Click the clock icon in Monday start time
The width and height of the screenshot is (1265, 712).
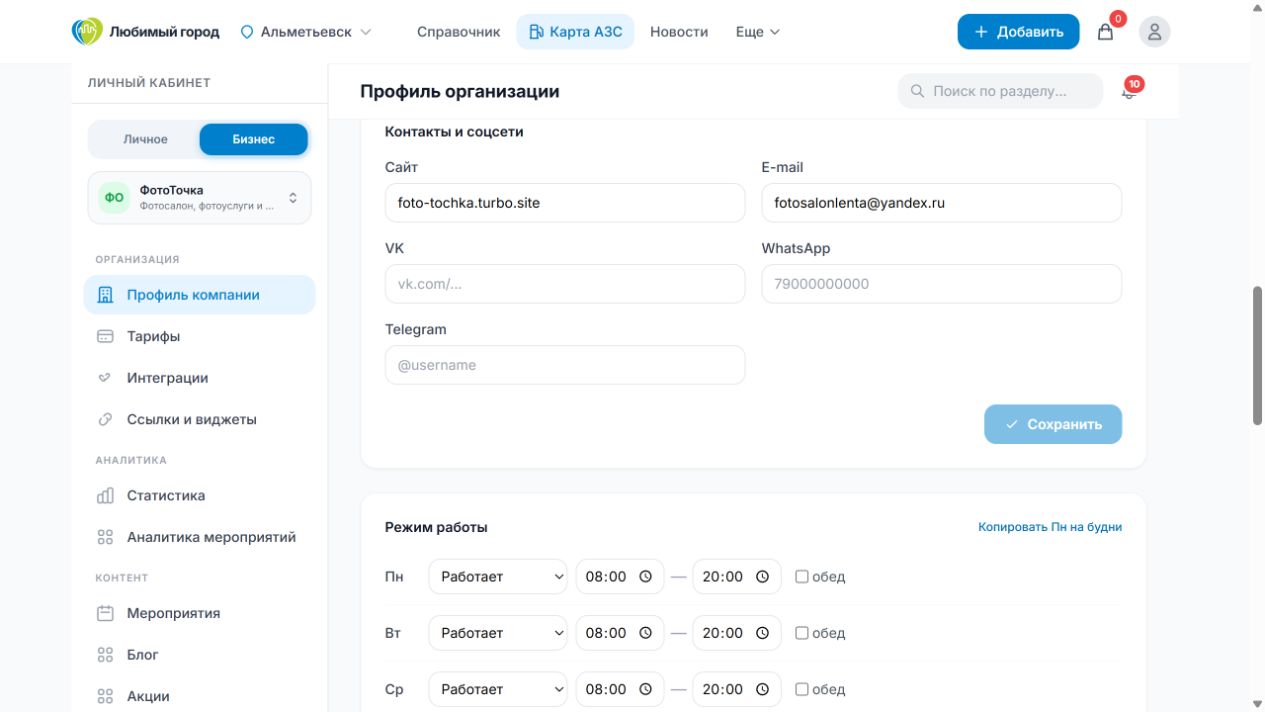(645, 577)
